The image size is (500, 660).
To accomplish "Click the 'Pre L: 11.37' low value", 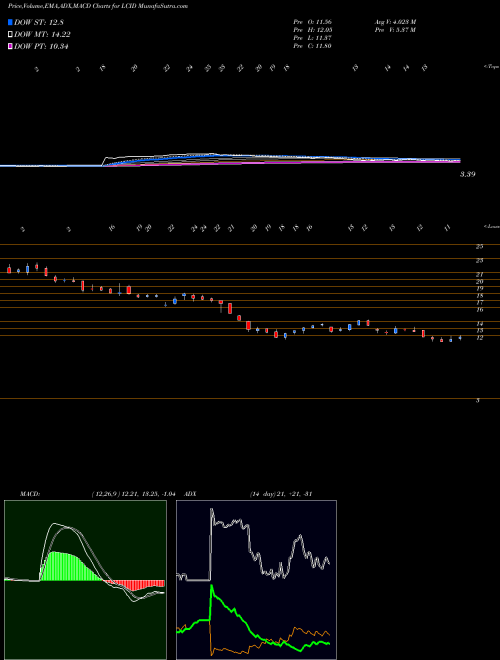I will [313, 38].
